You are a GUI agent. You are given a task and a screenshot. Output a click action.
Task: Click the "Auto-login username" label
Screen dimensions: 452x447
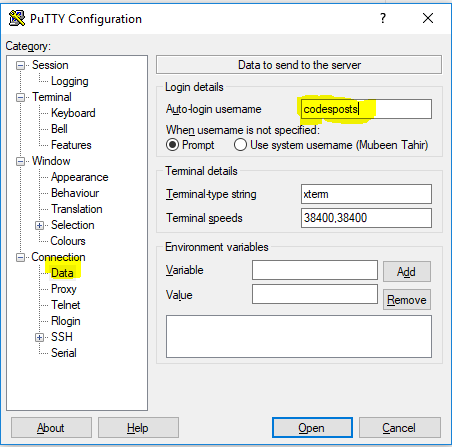click(x=214, y=109)
